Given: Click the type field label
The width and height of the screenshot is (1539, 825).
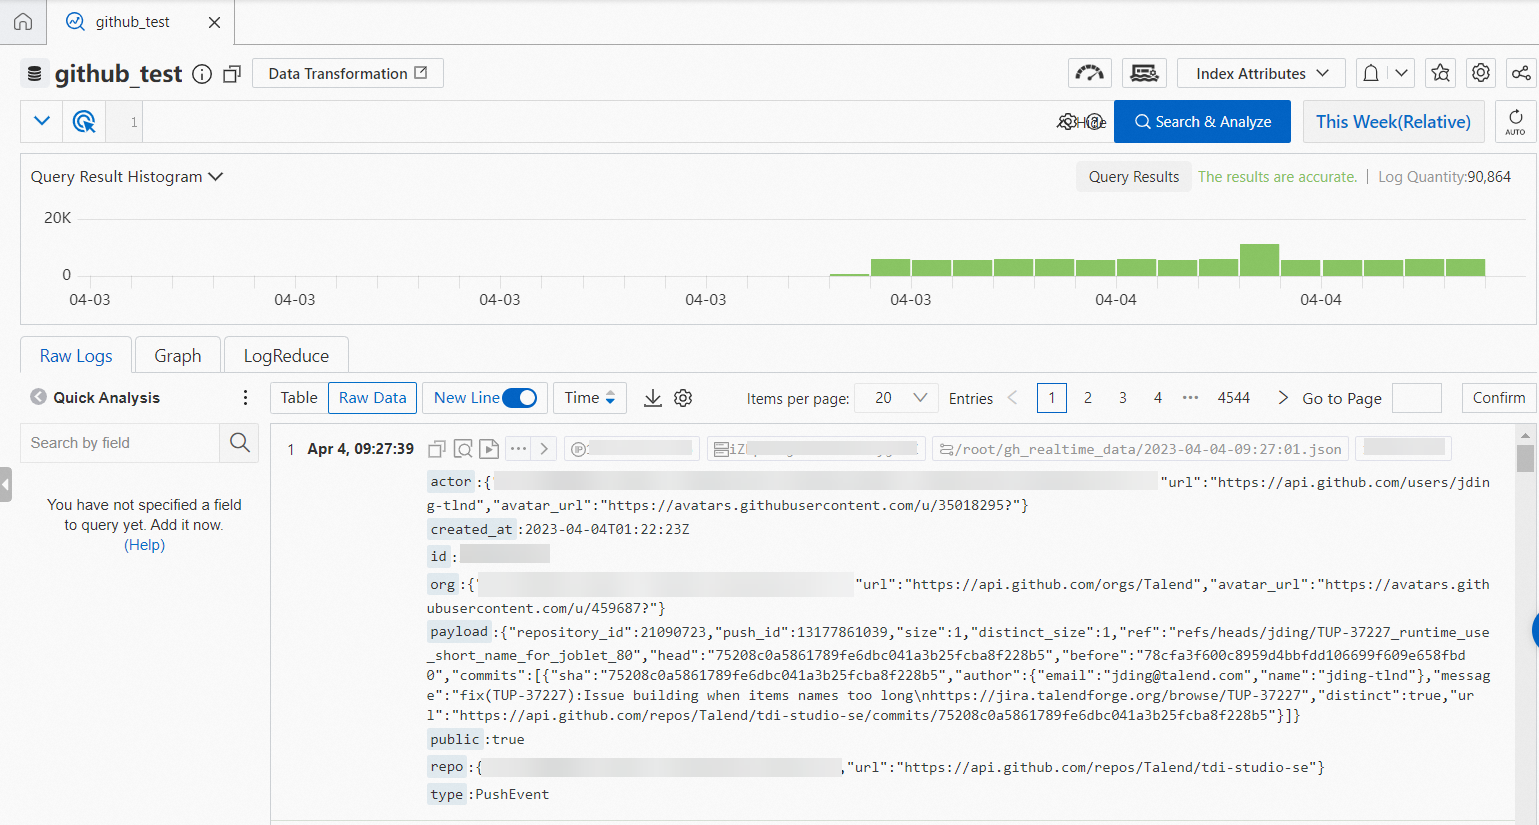Looking at the screenshot, I should (x=447, y=794).
